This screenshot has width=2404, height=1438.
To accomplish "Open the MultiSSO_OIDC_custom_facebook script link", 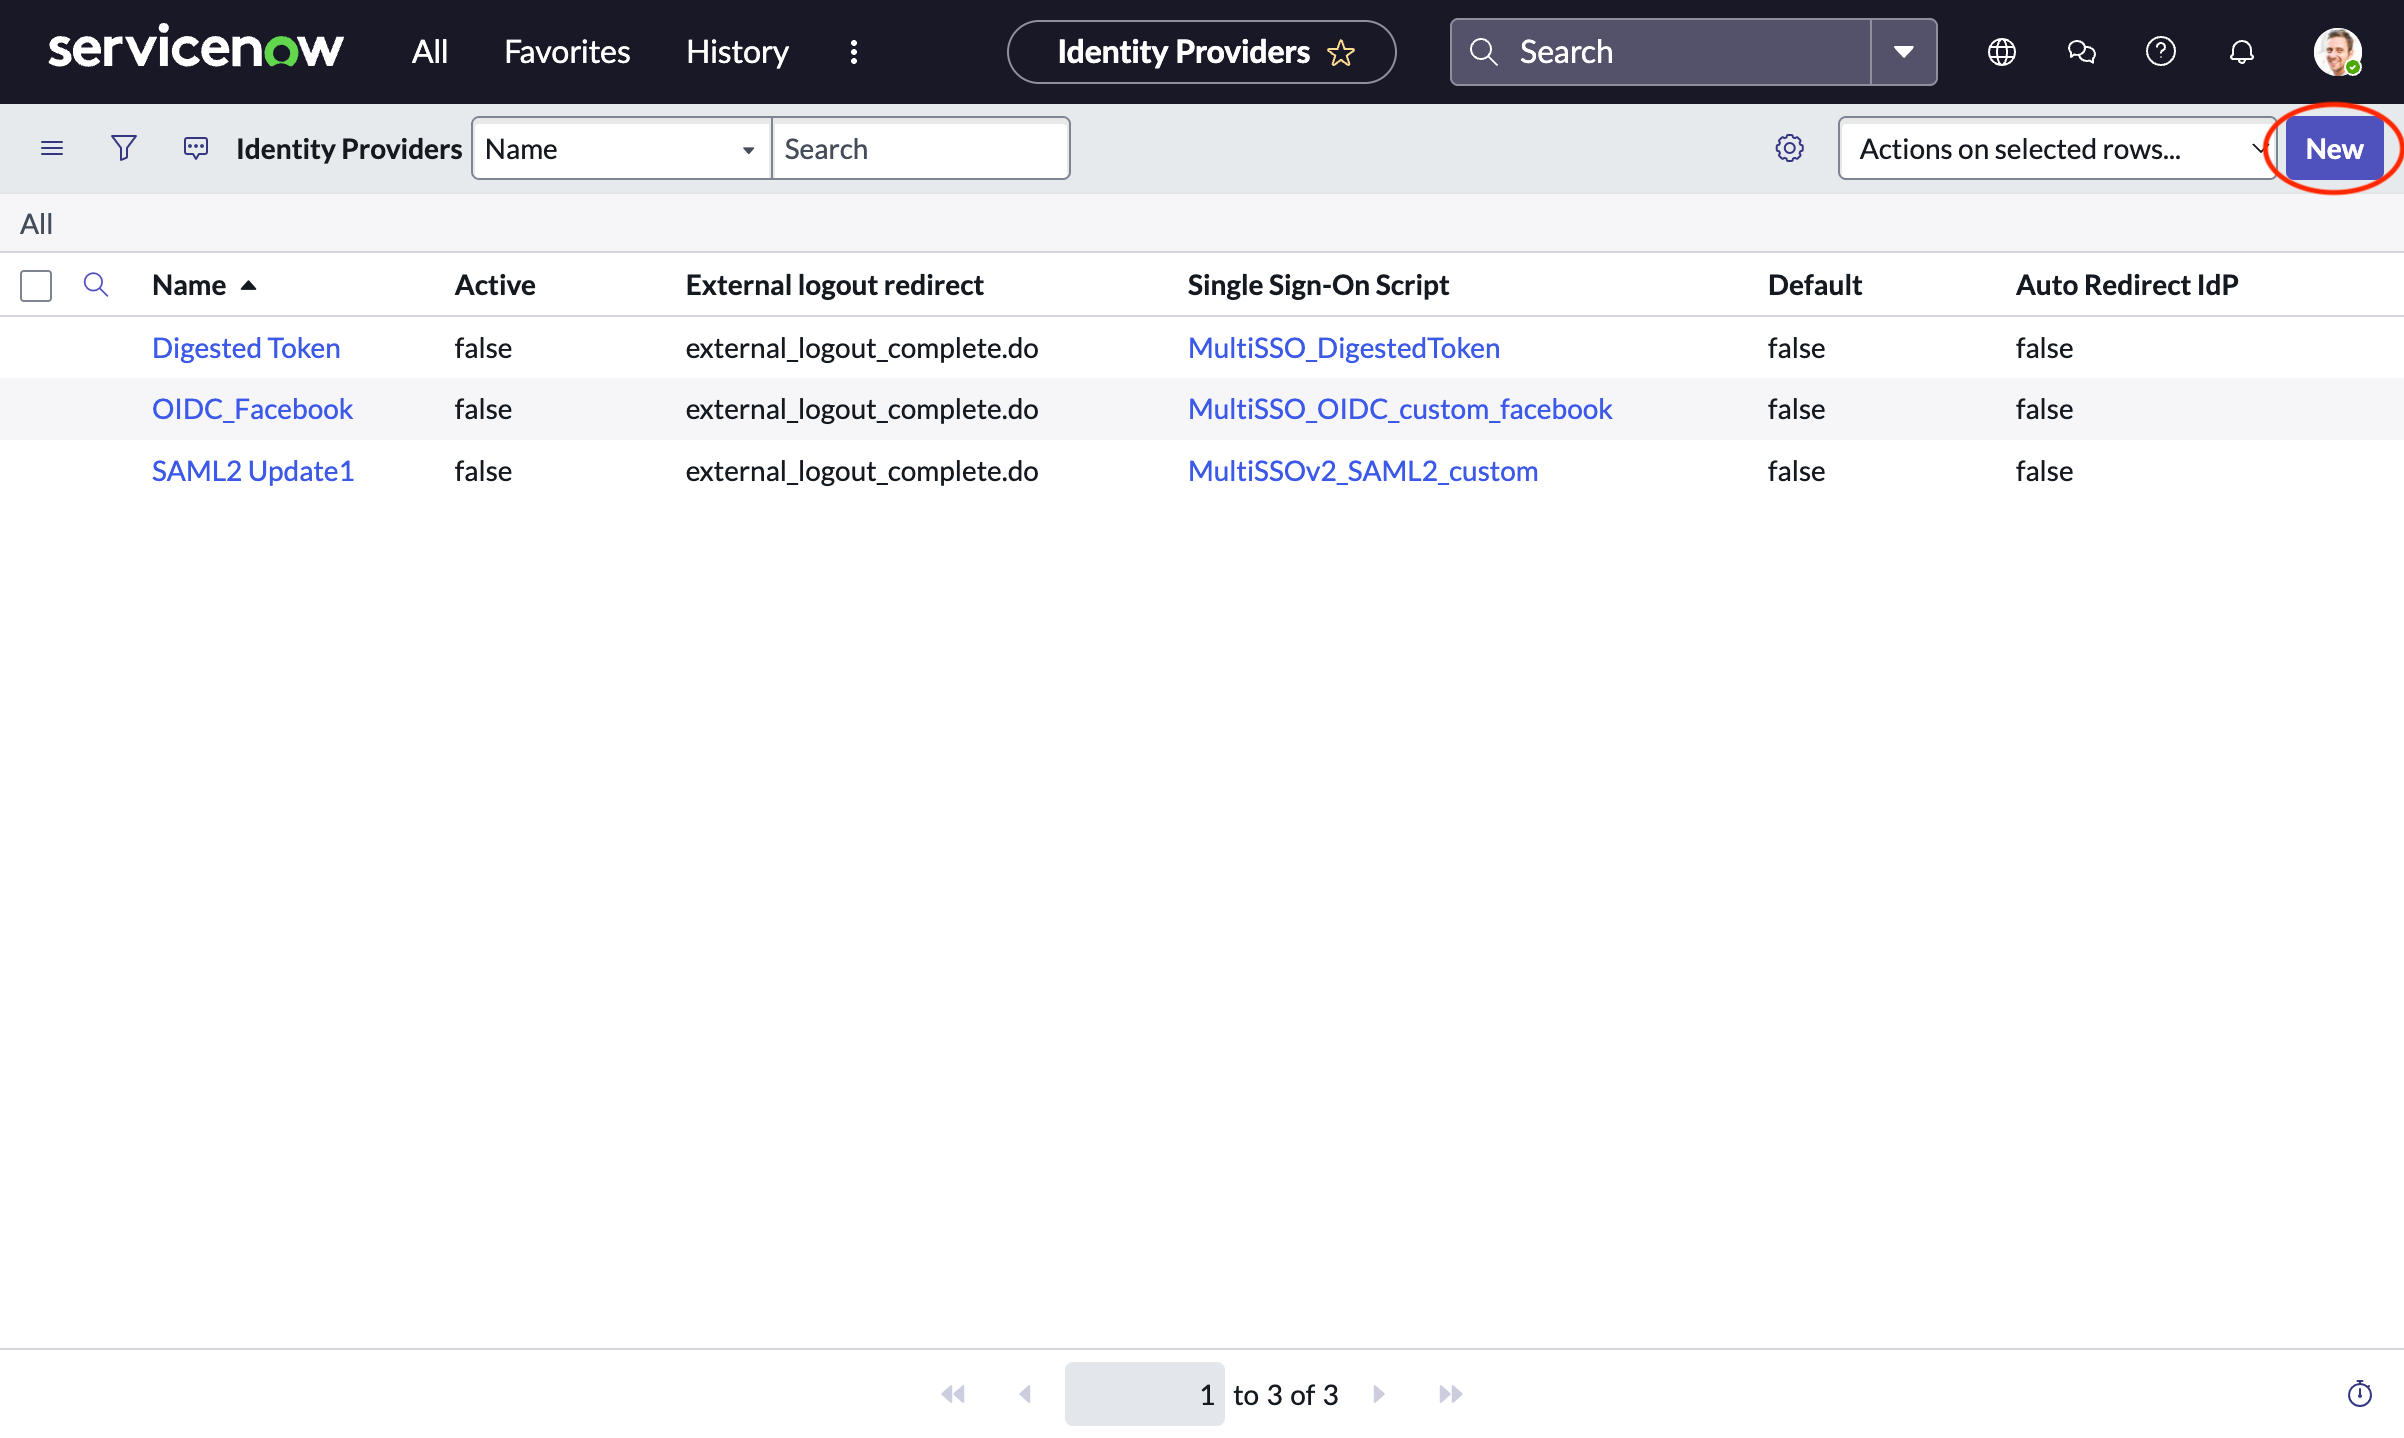I will click(x=1399, y=408).
